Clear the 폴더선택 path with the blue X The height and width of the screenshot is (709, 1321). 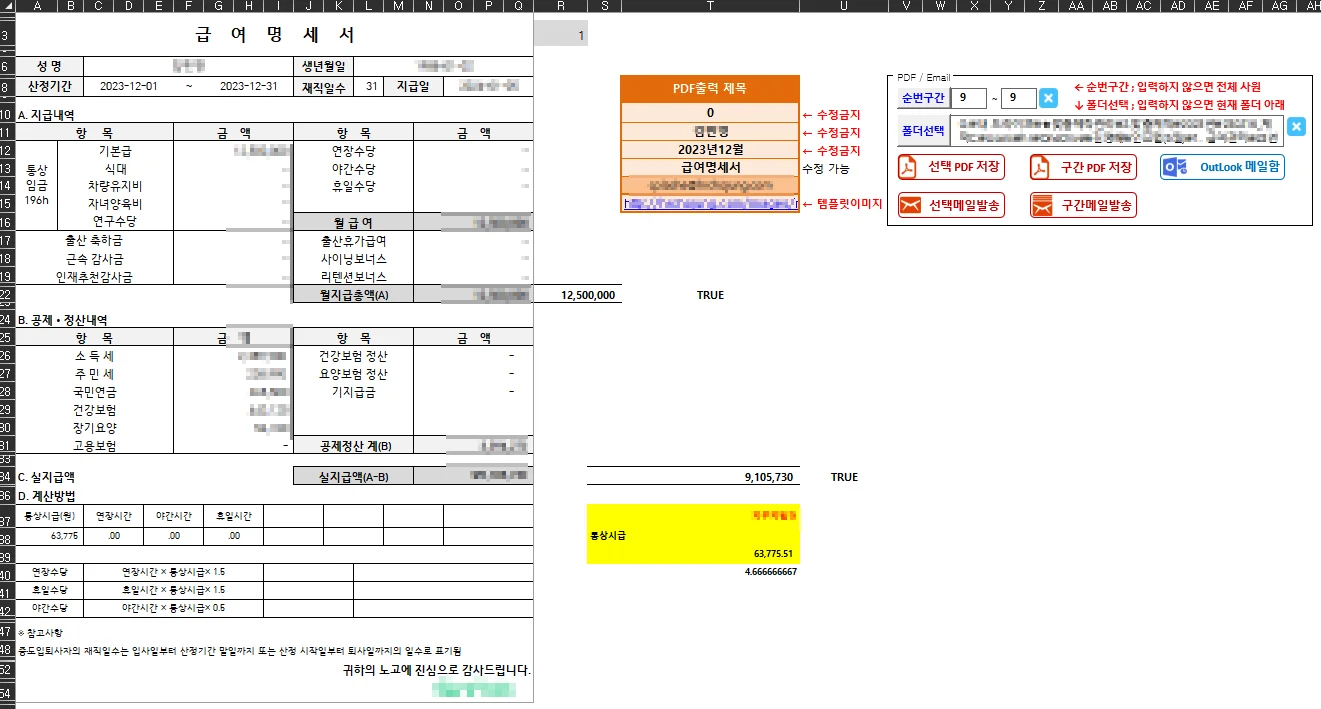pos(1295,126)
